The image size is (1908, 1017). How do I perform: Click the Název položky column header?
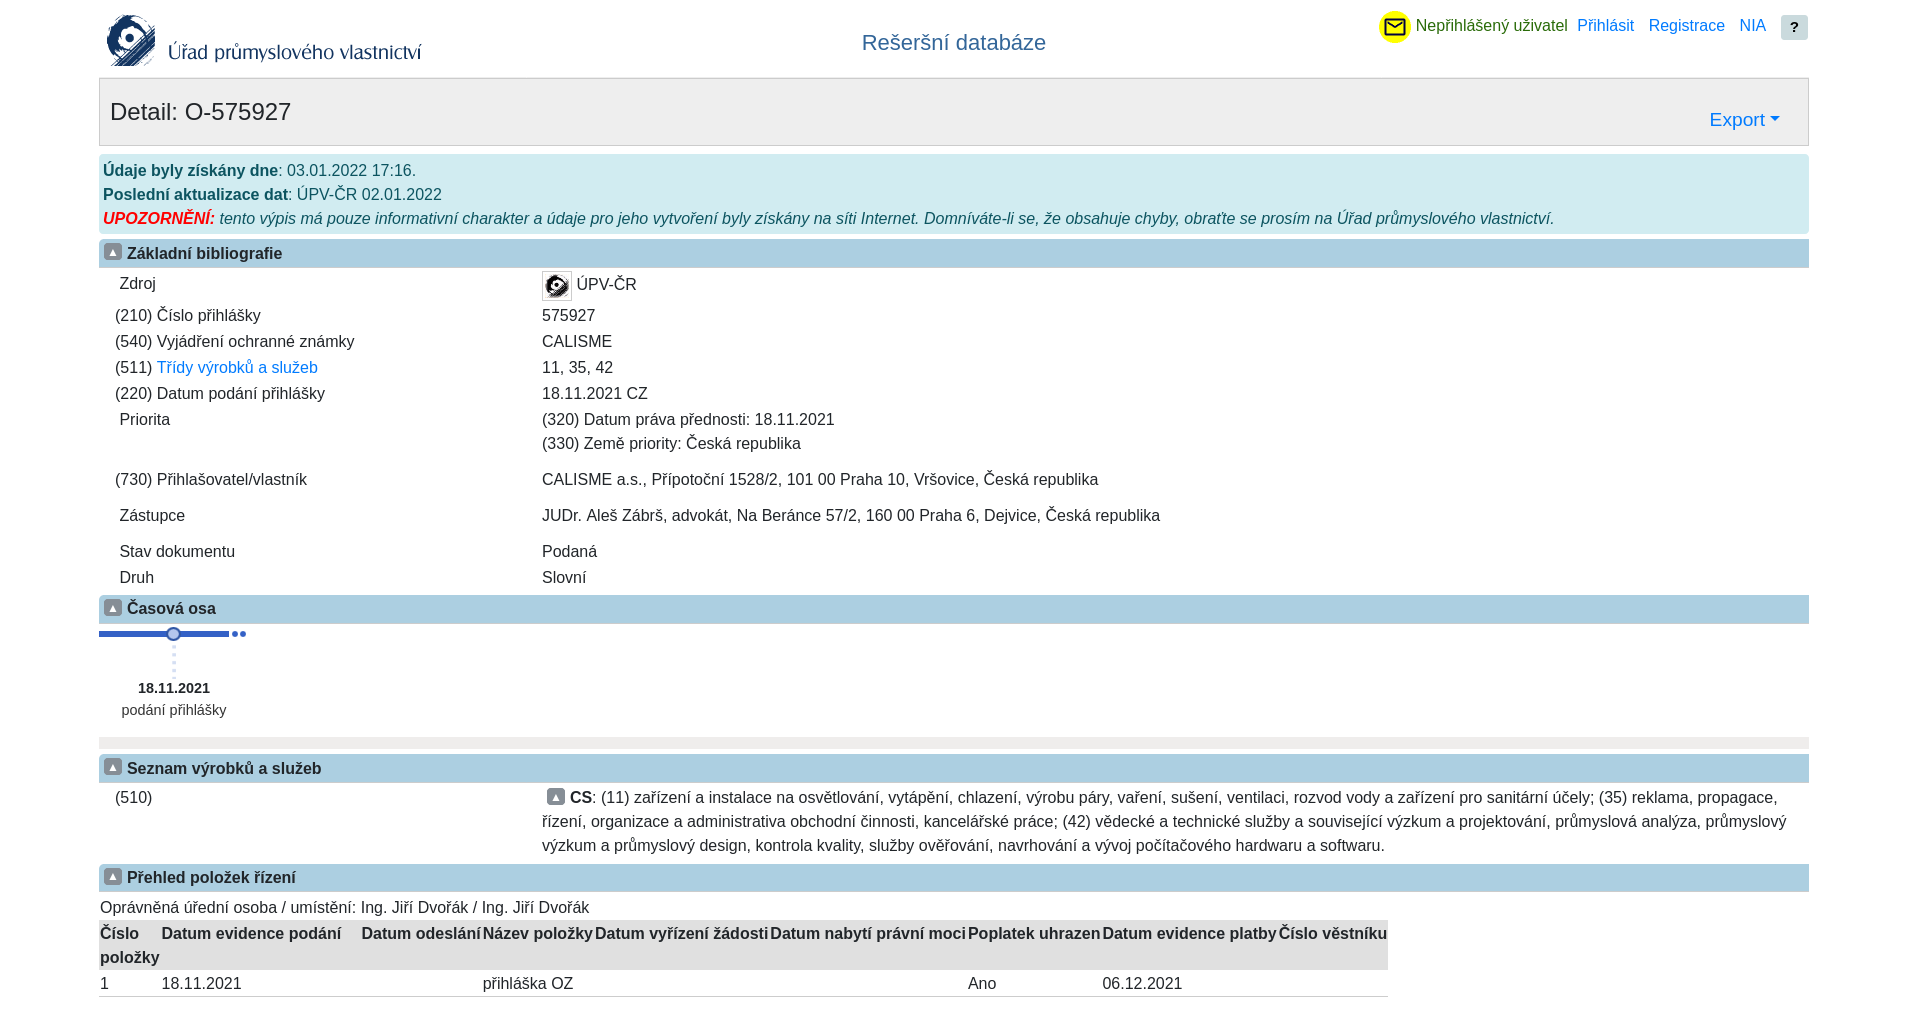click(x=538, y=934)
